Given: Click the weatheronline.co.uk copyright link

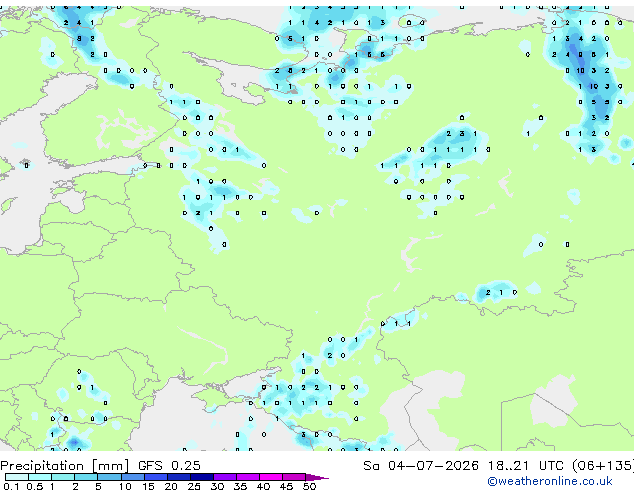Looking at the screenshot, I should coord(550,481).
